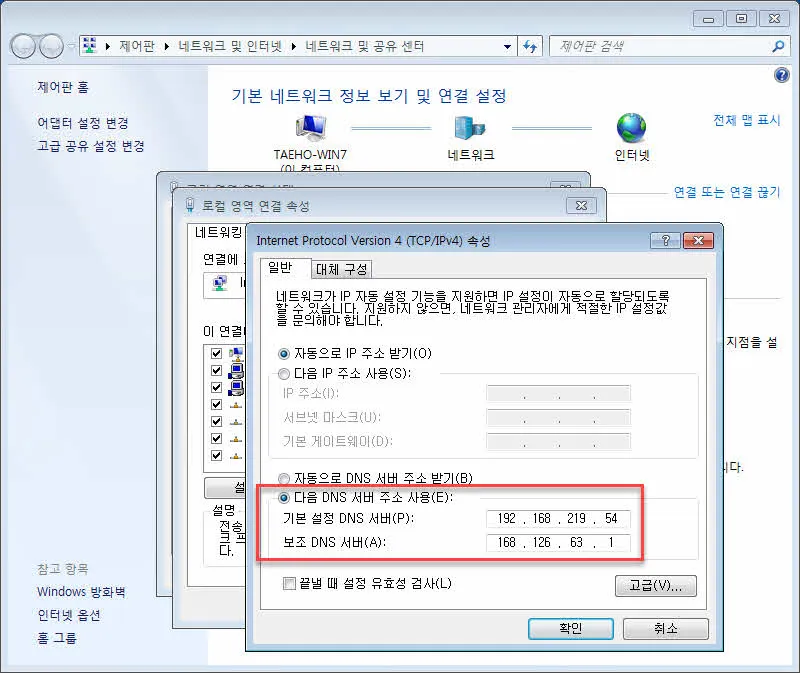Screen dimensions: 800x673
Task: Click the TAEHO-WIN7 computer icon
Action: click(x=308, y=127)
